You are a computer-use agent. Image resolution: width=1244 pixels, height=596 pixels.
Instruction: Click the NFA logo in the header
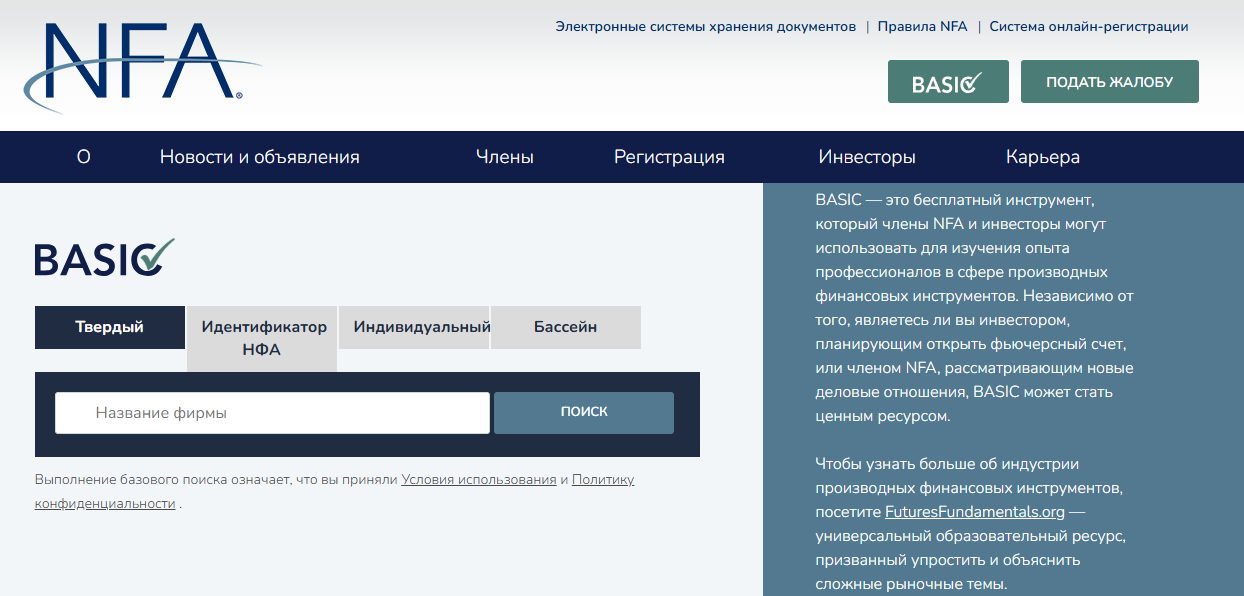140,65
